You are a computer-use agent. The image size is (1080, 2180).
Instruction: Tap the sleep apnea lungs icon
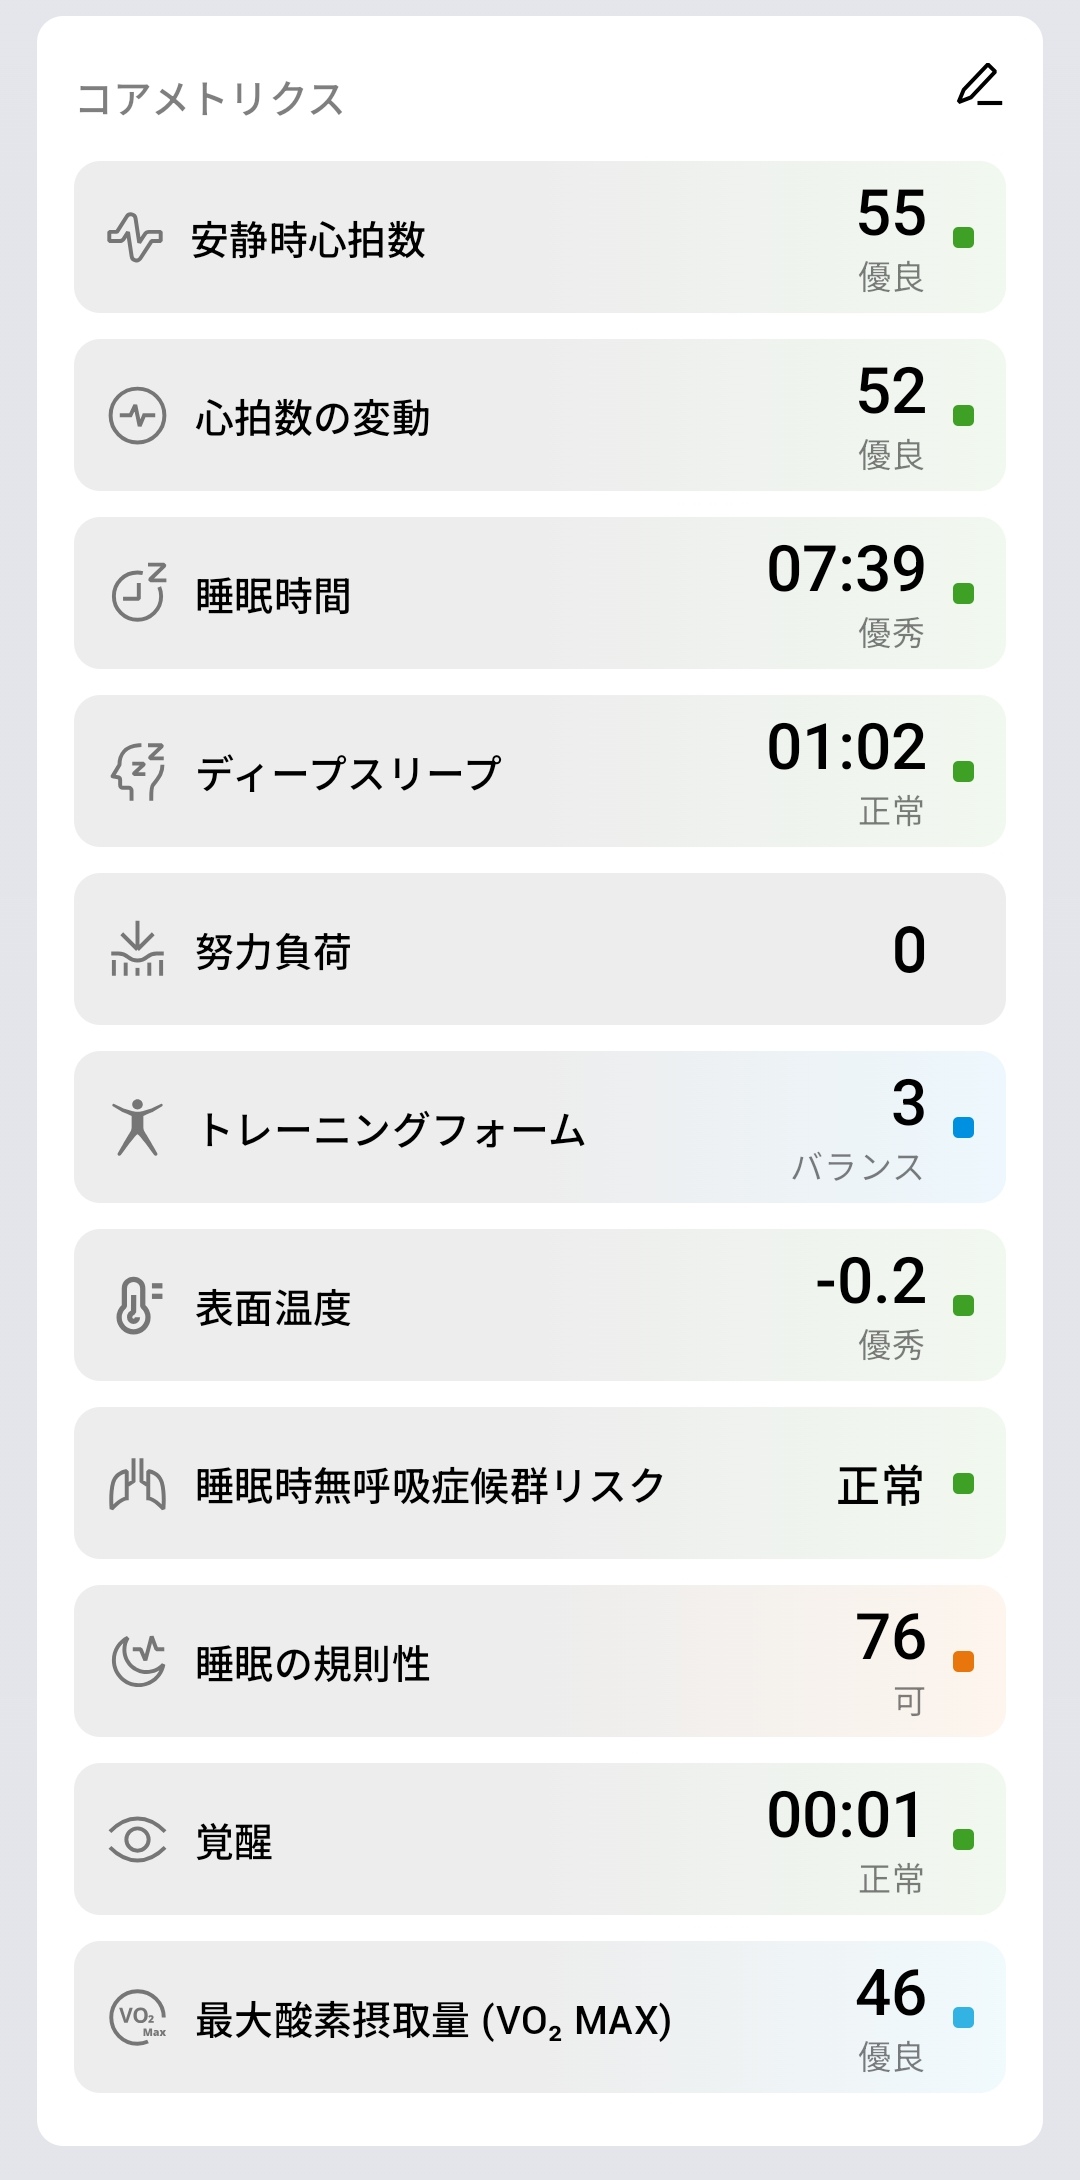[x=137, y=1484]
